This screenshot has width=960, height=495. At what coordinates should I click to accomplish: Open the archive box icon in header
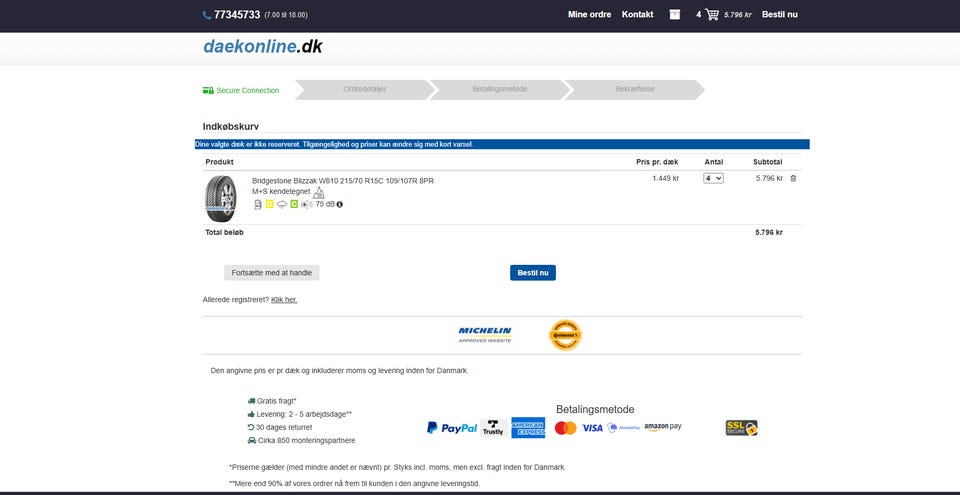pyautogui.click(x=675, y=15)
